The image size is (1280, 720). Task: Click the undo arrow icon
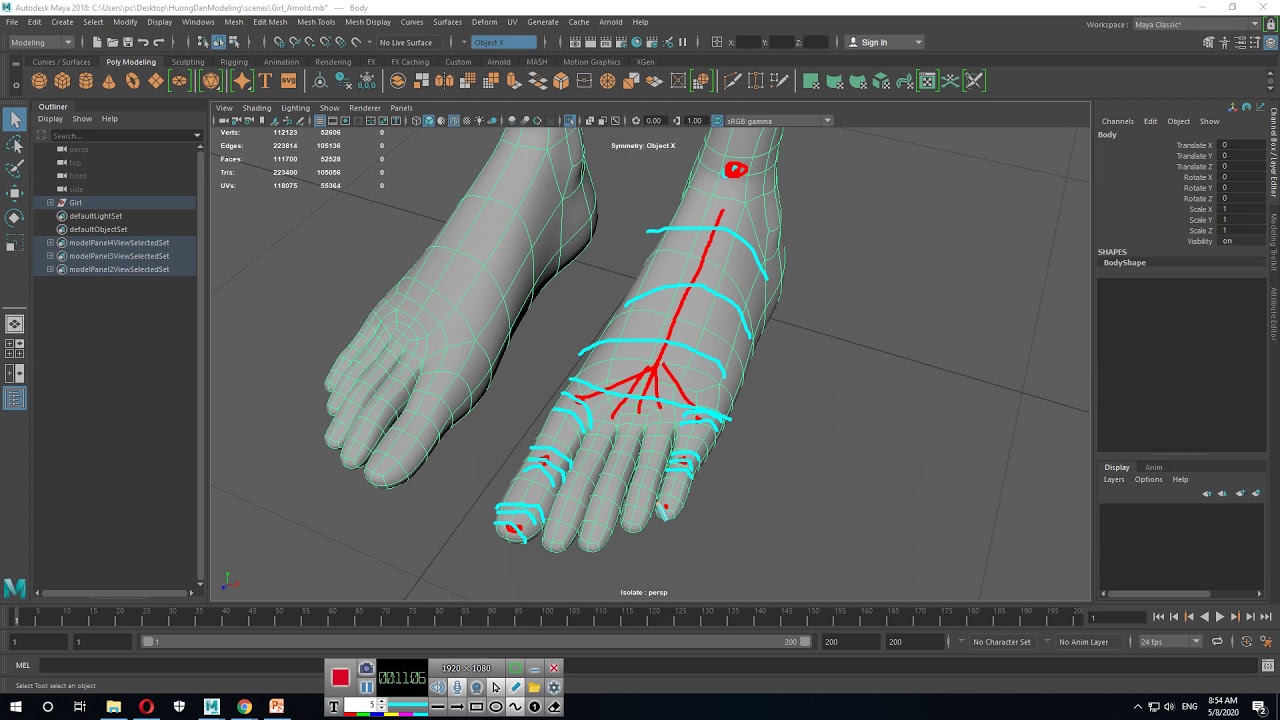pos(143,42)
